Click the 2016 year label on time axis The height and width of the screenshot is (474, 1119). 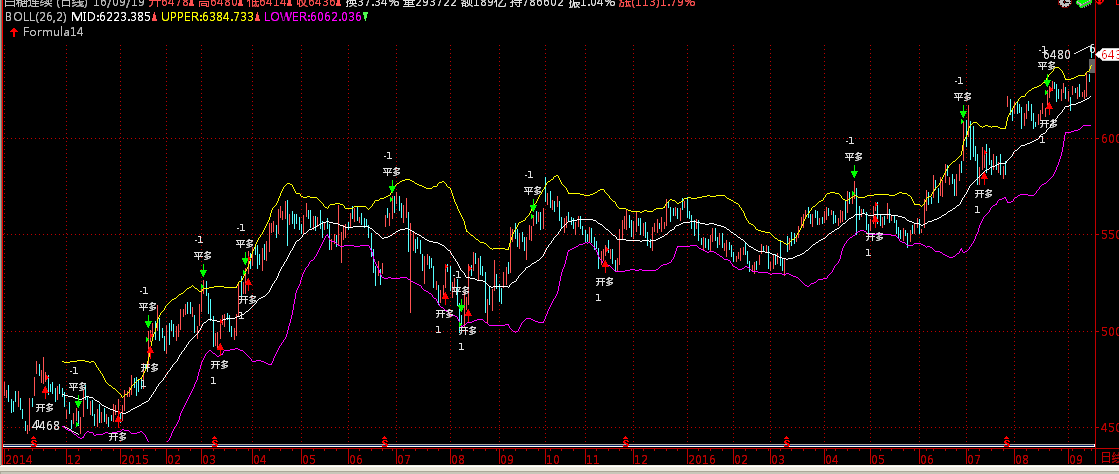click(x=702, y=458)
